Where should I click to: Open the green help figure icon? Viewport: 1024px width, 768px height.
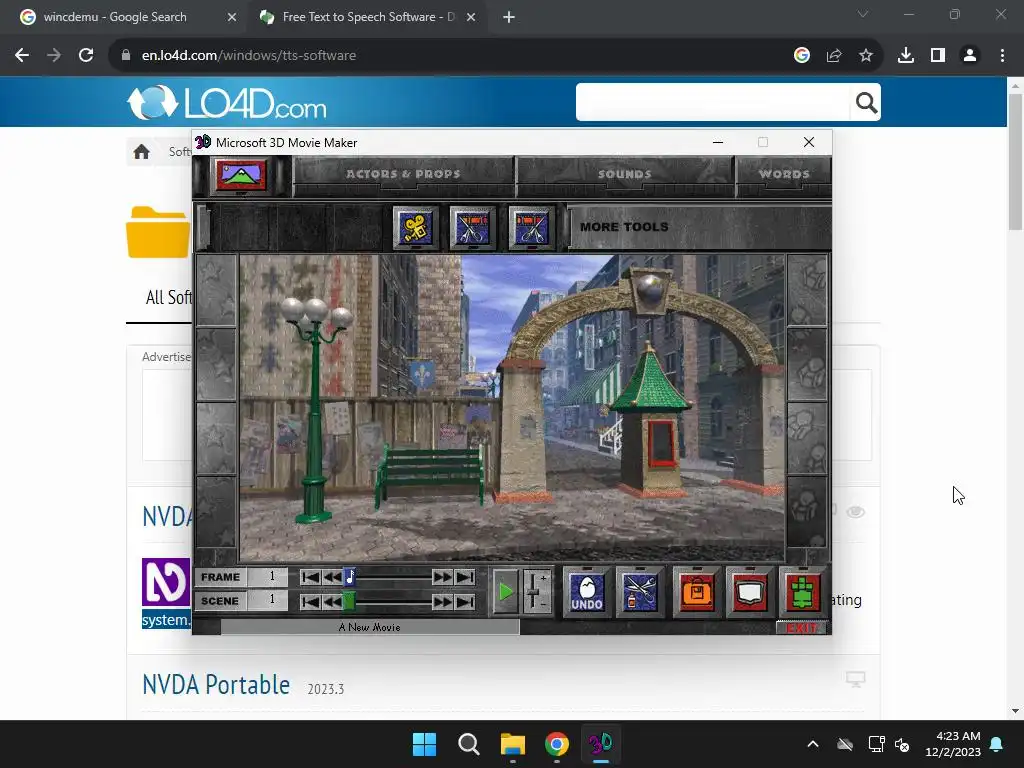click(x=803, y=592)
